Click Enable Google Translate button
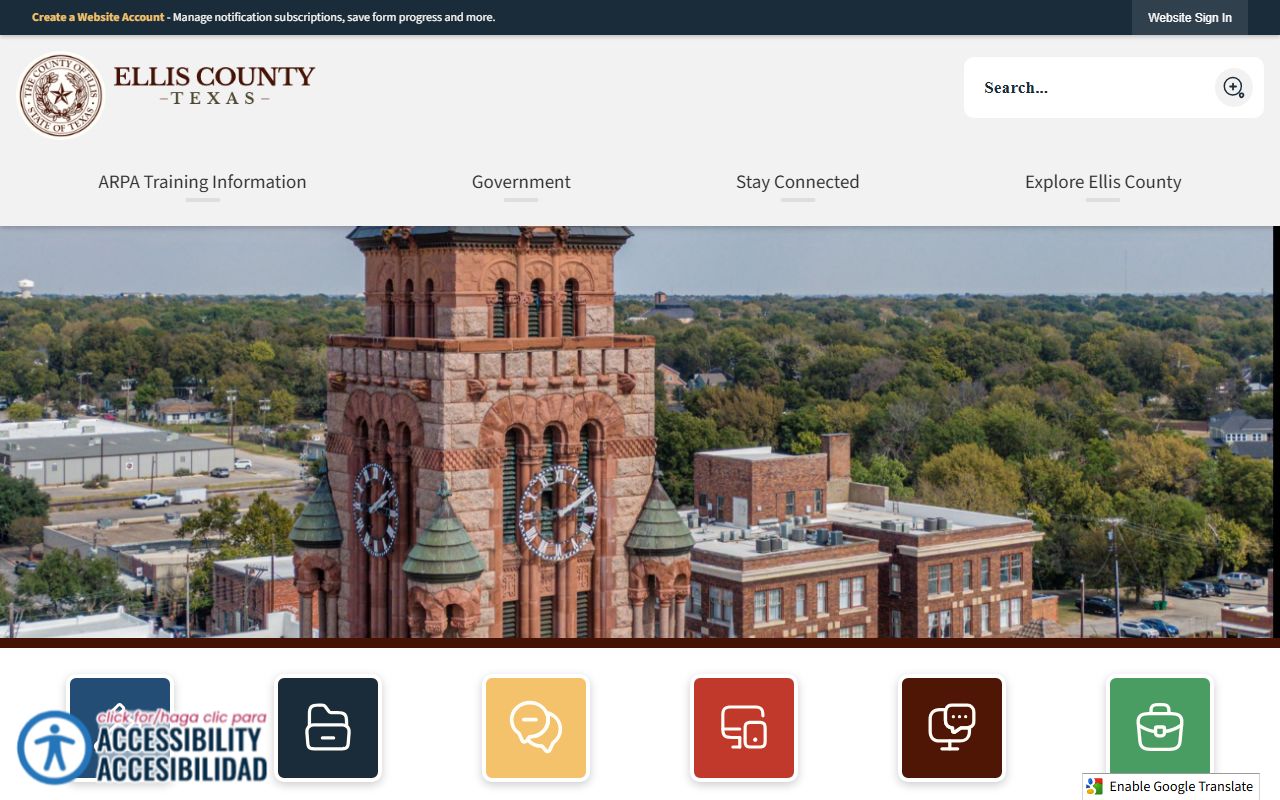 tap(1180, 786)
